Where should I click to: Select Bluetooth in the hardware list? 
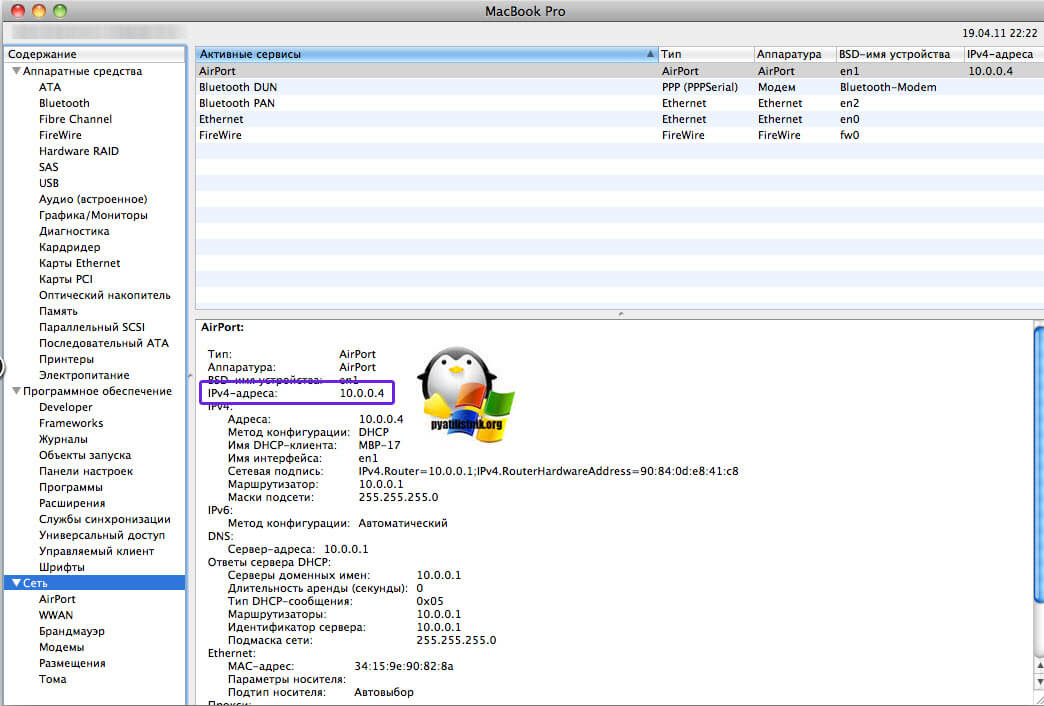coord(64,103)
